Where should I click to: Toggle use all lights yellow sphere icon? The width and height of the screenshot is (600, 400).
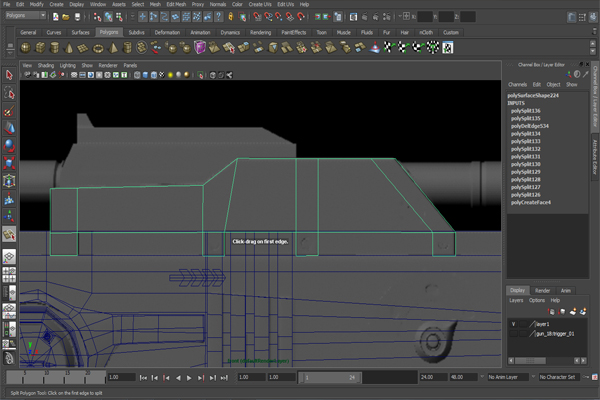[170, 75]
